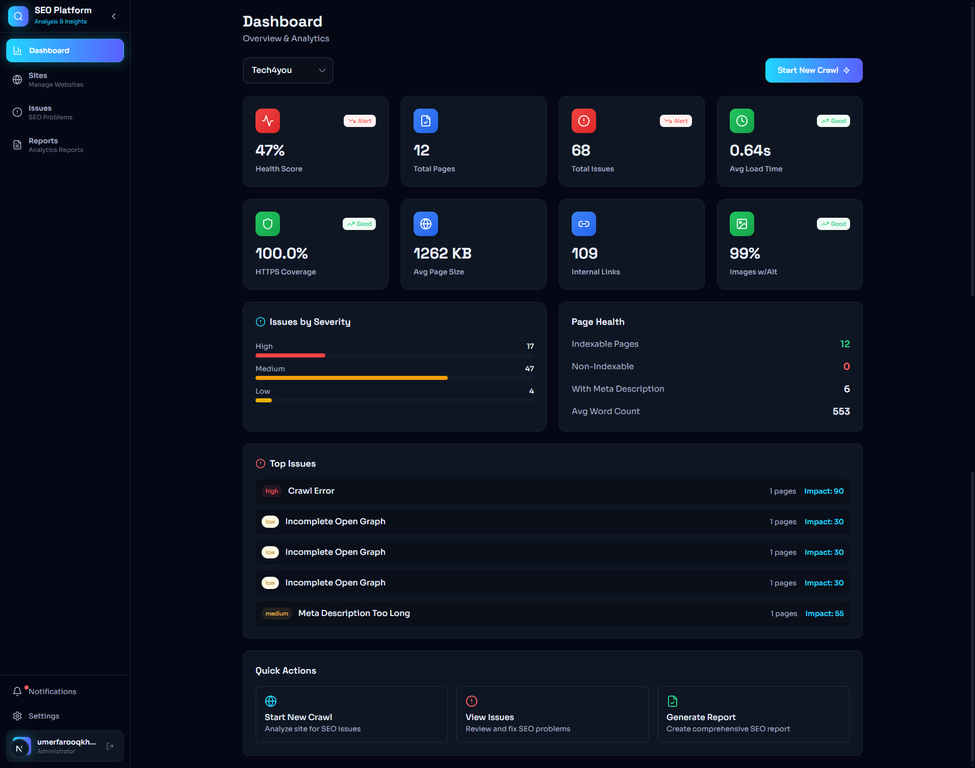Open the Settings gear icon
Viewport: 975px width, 768px height.
coord(16,716)
